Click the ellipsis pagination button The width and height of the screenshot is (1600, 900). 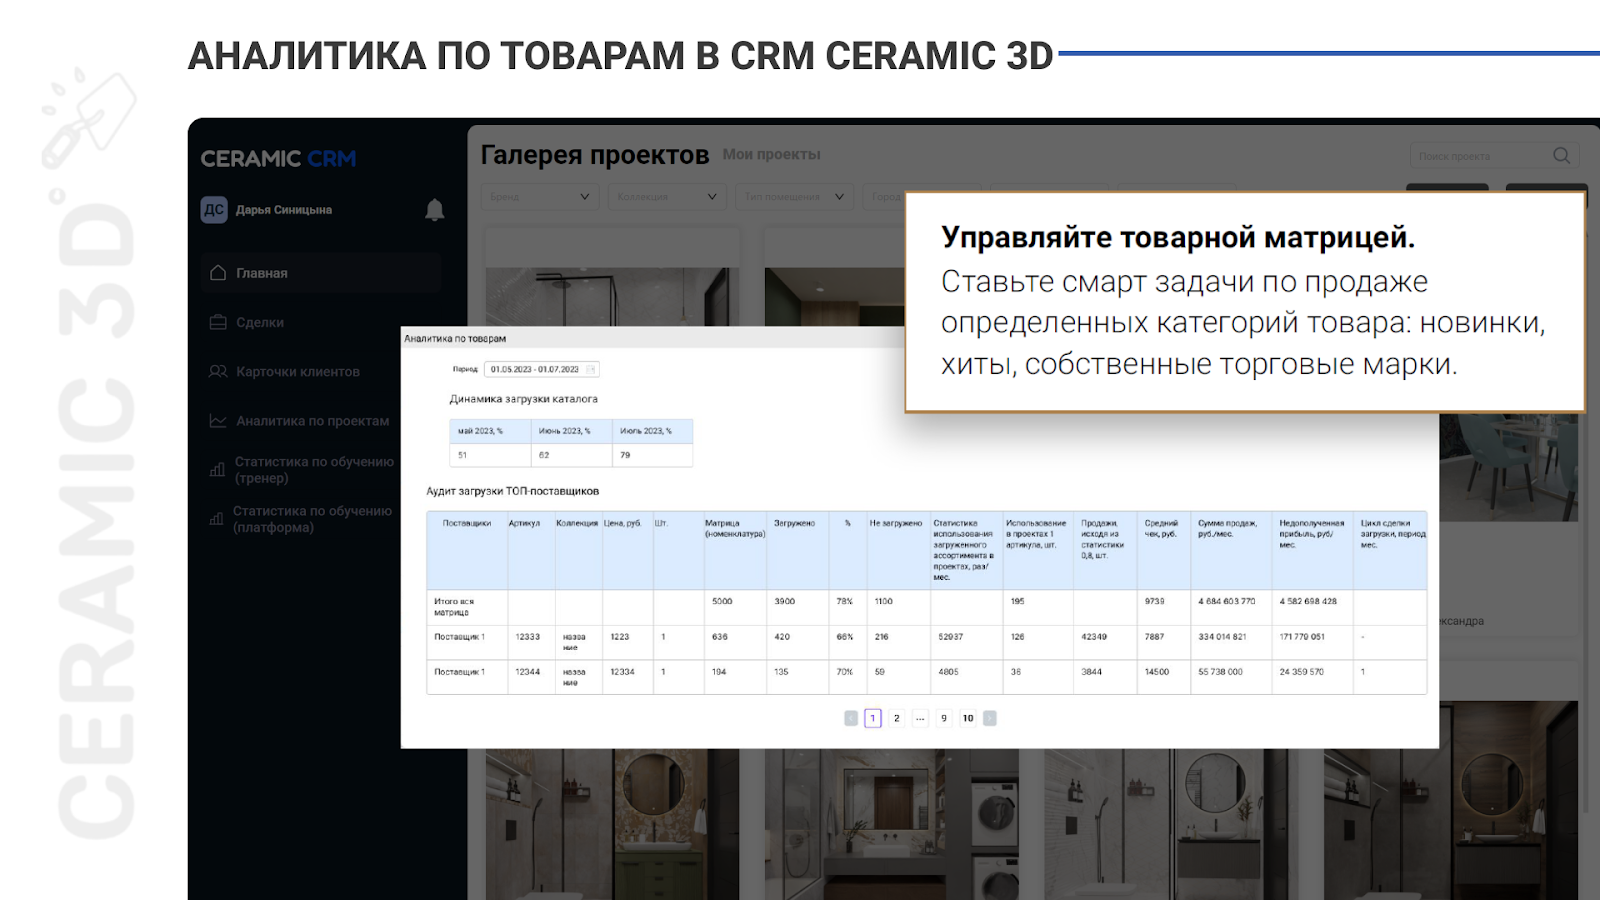(x=920, y=718)
